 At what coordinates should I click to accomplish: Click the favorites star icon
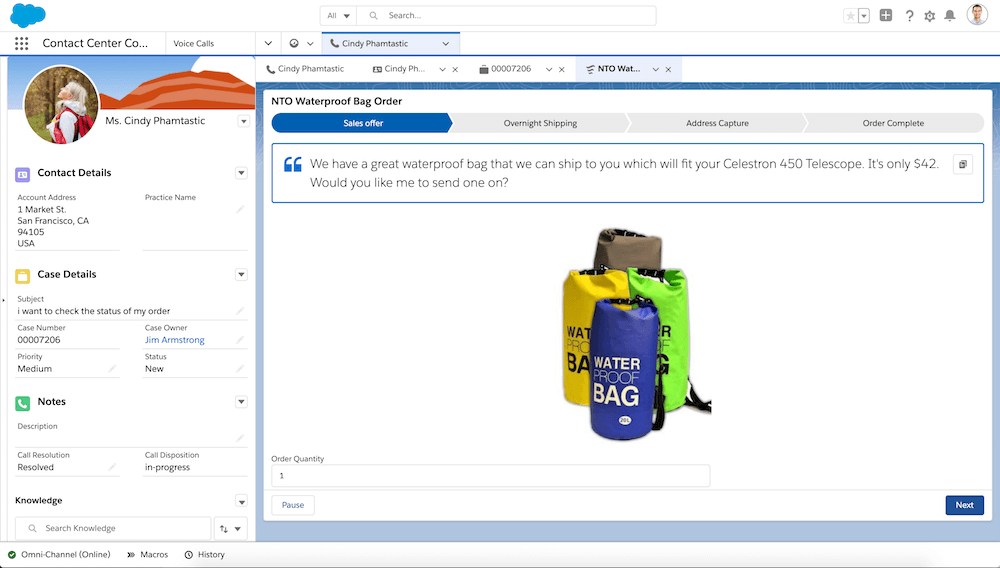tap(850, 16)
